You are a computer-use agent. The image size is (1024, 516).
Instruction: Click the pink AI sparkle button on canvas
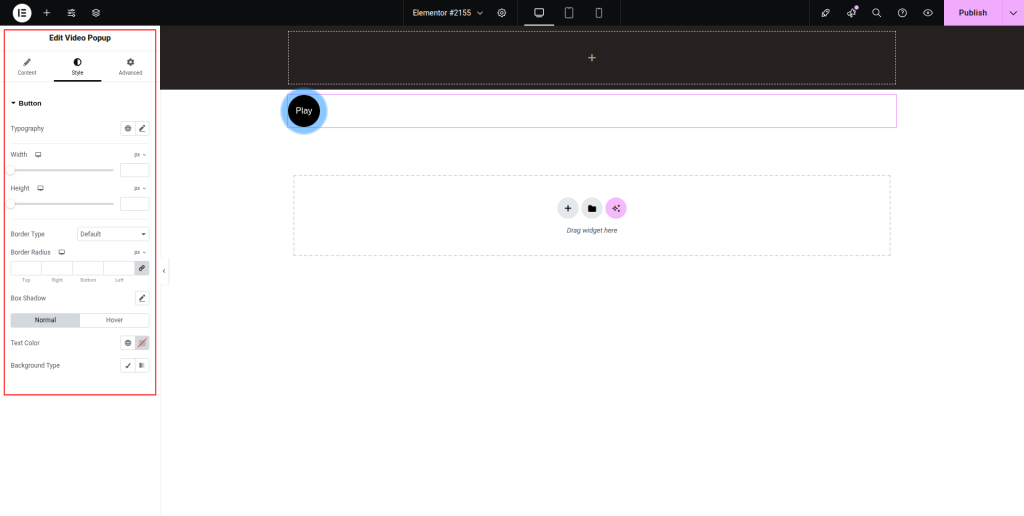click(x=616, y=208)
